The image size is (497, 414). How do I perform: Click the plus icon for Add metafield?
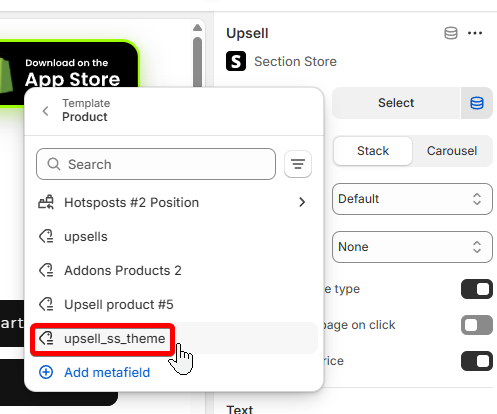tap(46, 372)
